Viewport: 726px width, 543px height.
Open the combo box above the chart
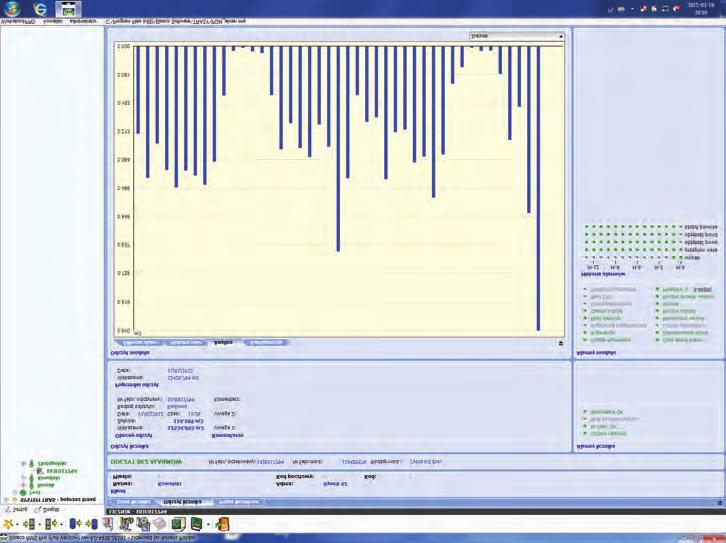[x=517, y=36]
